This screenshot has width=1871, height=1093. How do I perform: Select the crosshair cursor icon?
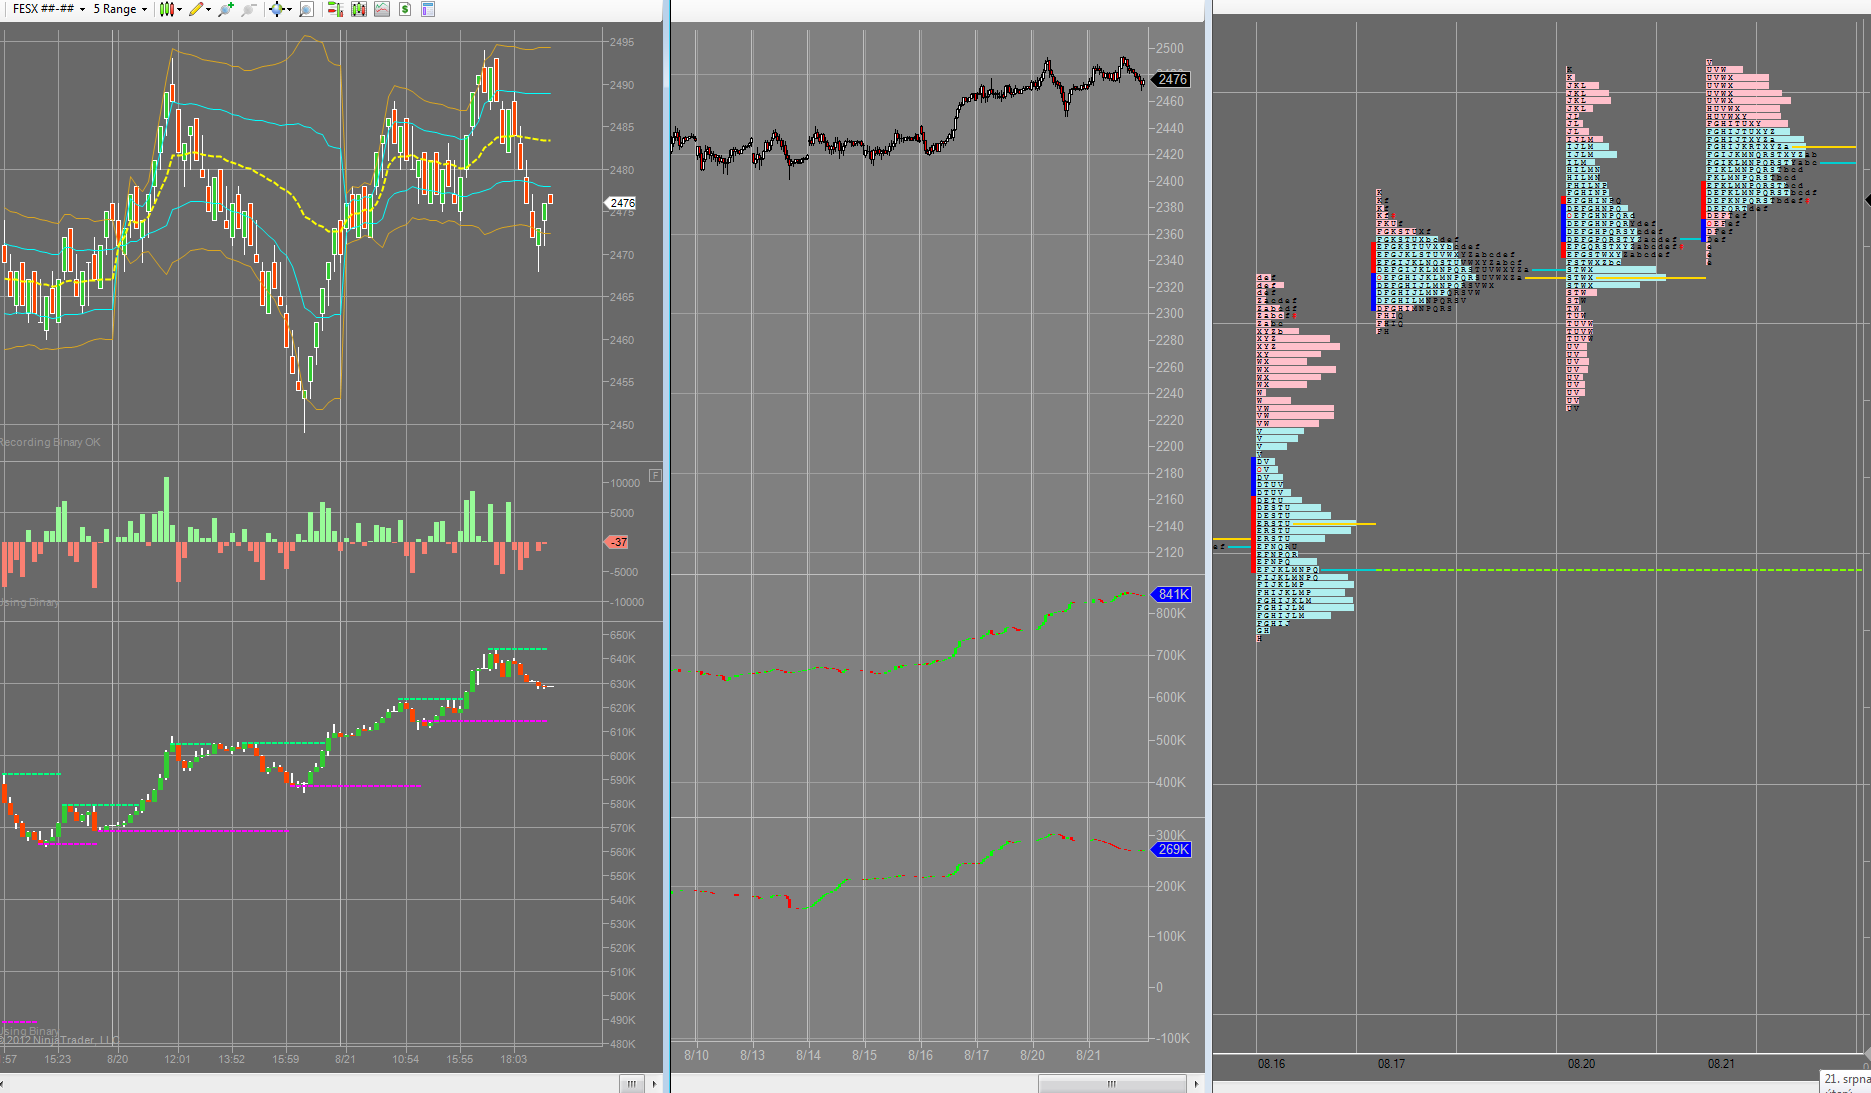276,9
